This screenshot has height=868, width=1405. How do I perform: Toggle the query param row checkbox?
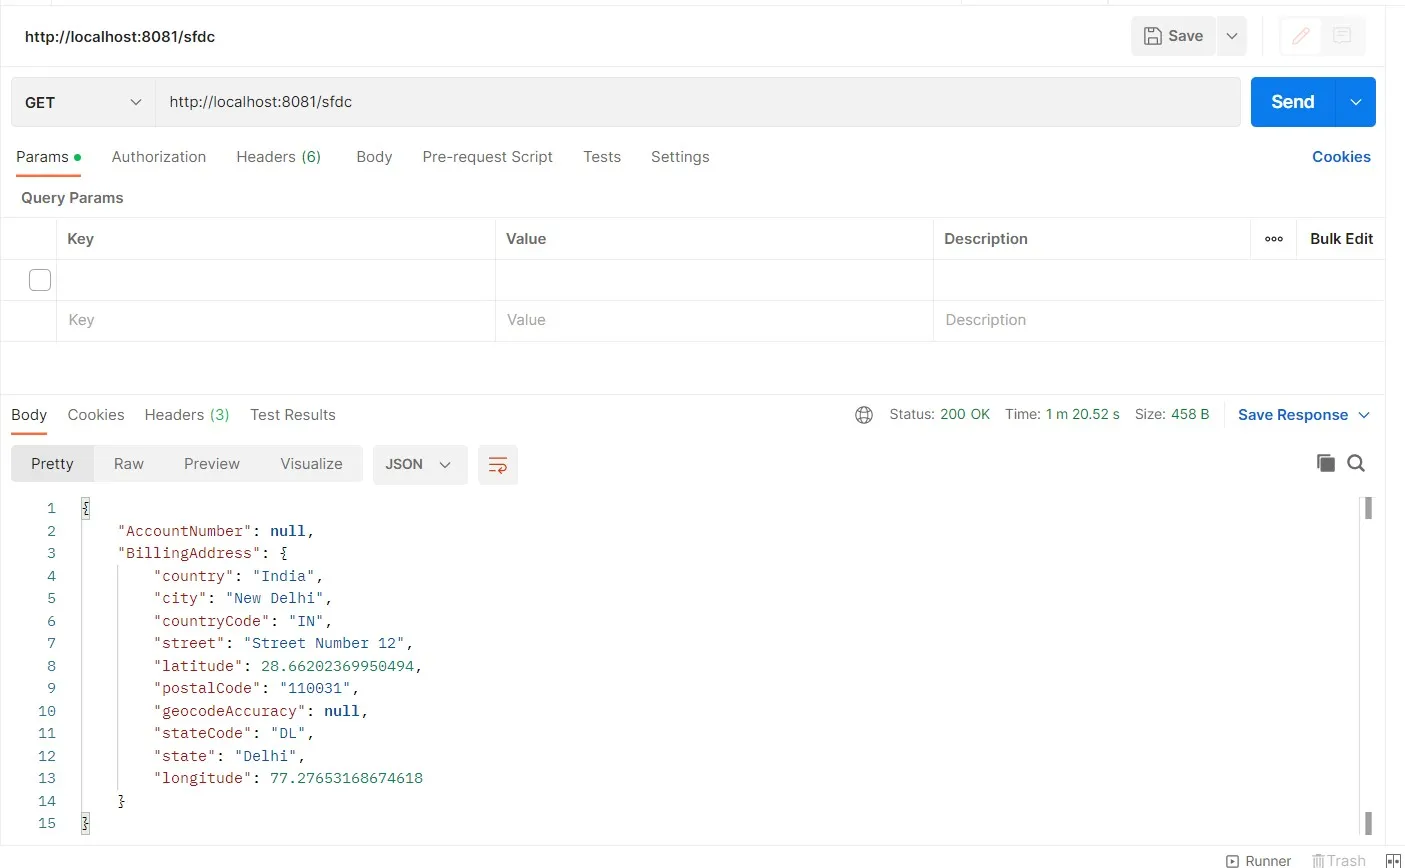coord(40,280)
